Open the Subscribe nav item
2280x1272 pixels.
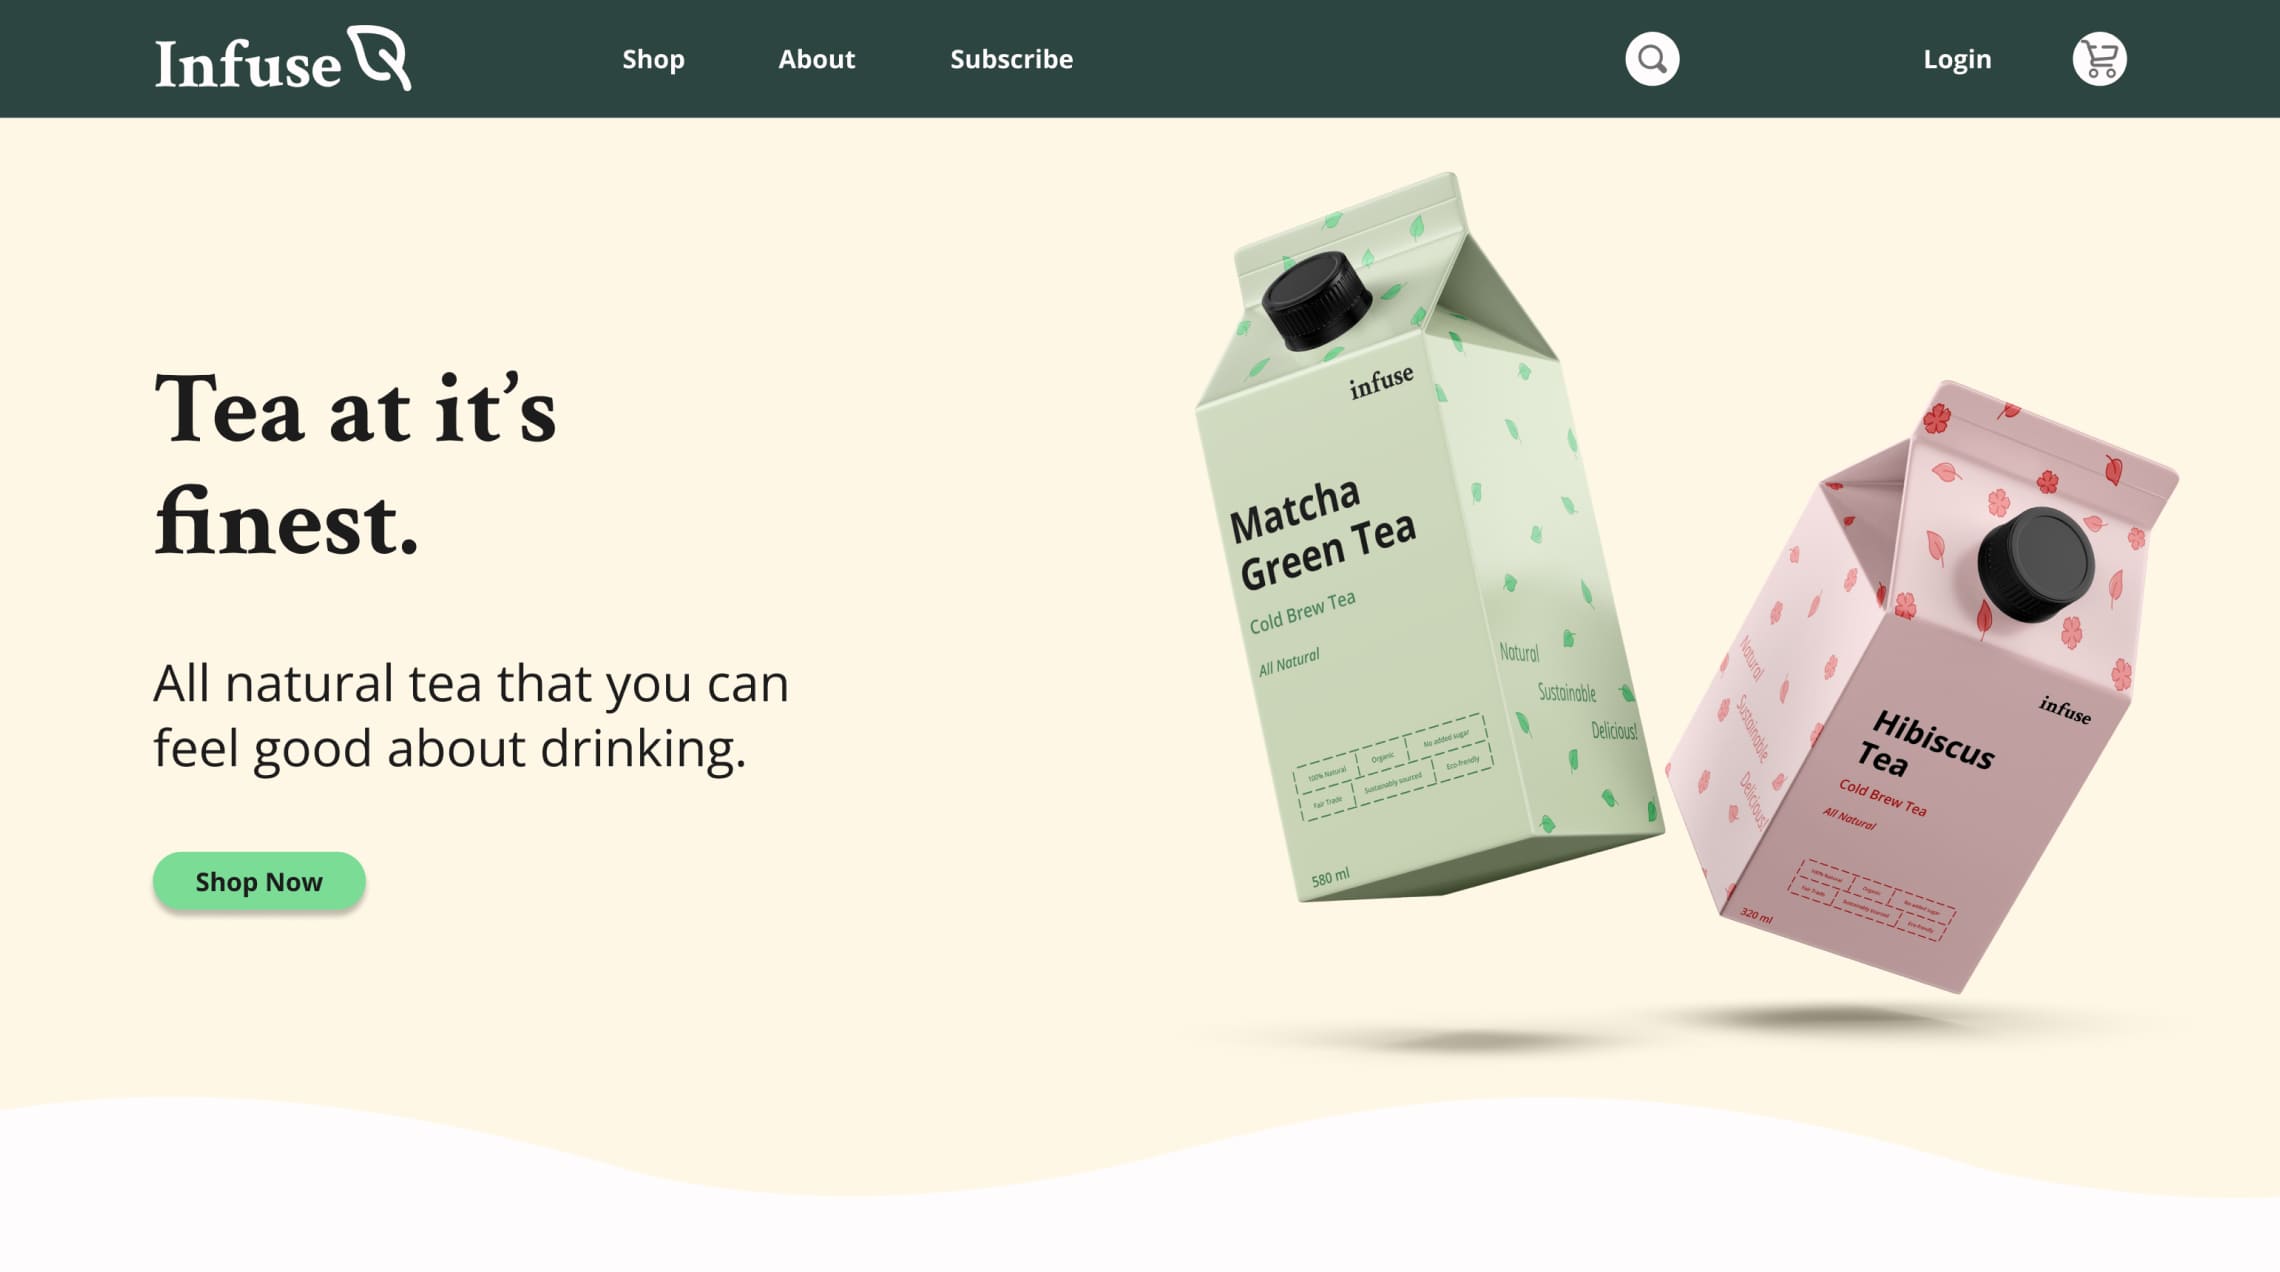coord(1011,59)
